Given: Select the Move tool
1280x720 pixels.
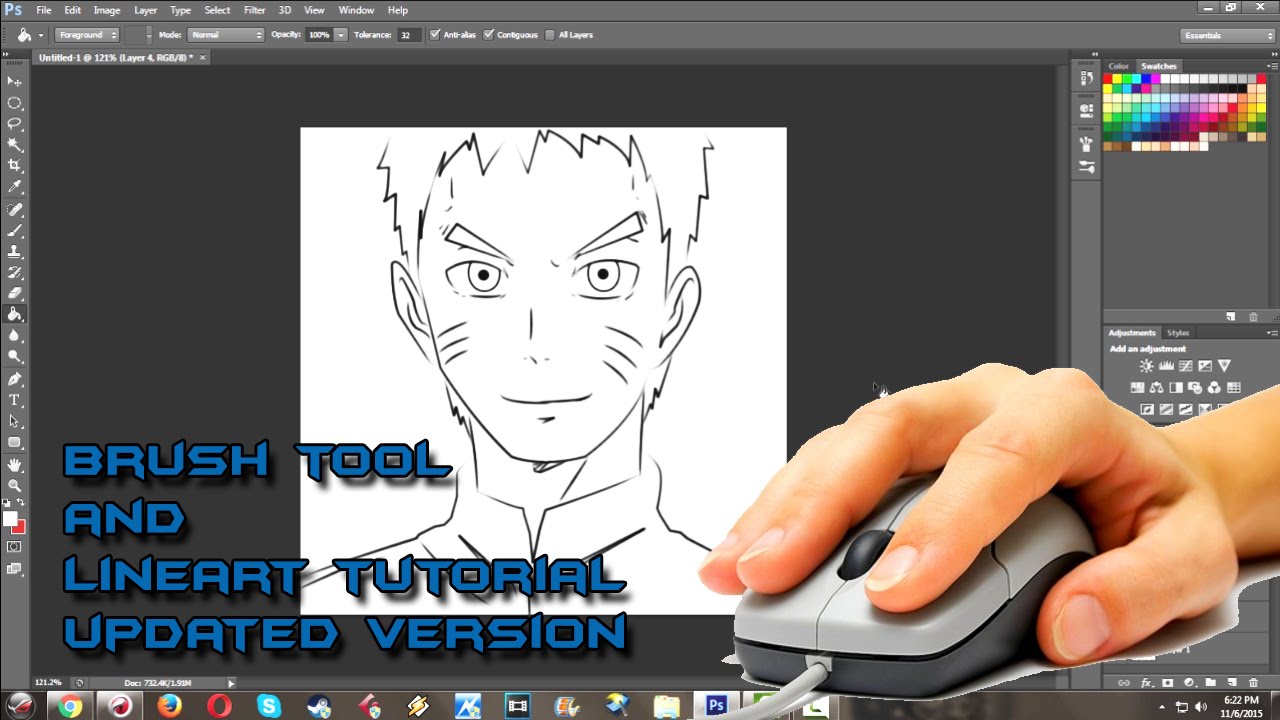Looking at the screenshot, I should coord(14,81).
